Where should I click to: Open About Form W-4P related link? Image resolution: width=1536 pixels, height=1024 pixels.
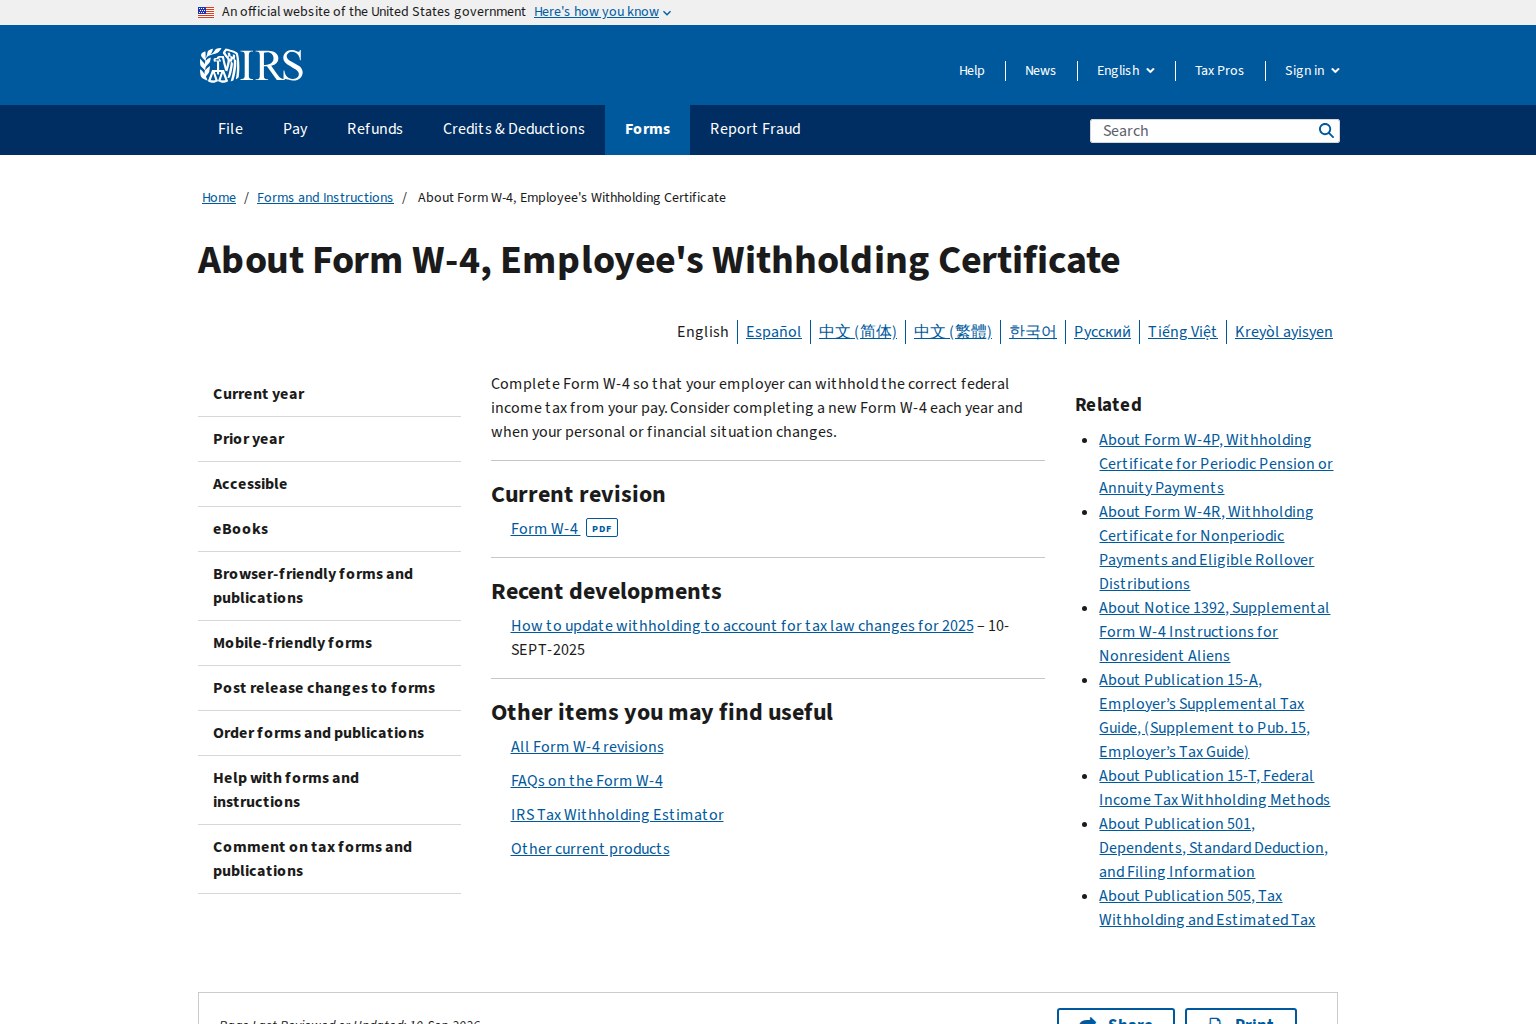click(x=1216, y=464)
